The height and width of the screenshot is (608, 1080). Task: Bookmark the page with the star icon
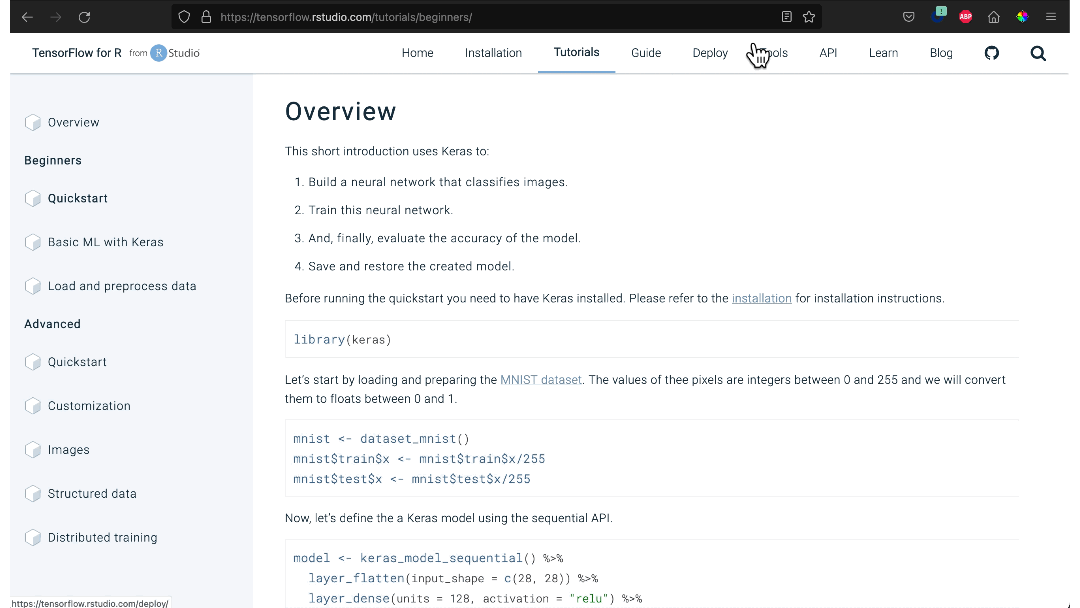coord(809,17)
